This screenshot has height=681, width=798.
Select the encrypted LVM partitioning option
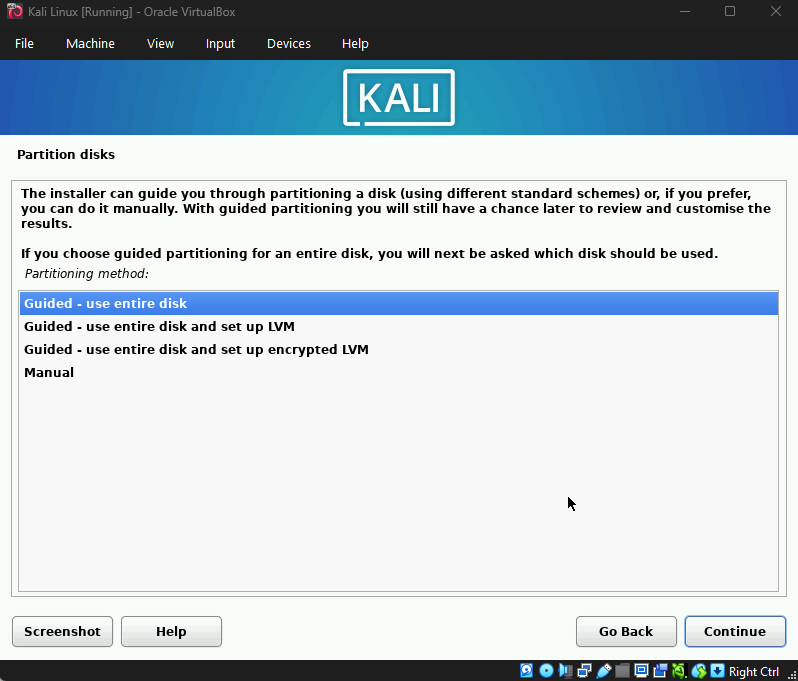point(196,350)
